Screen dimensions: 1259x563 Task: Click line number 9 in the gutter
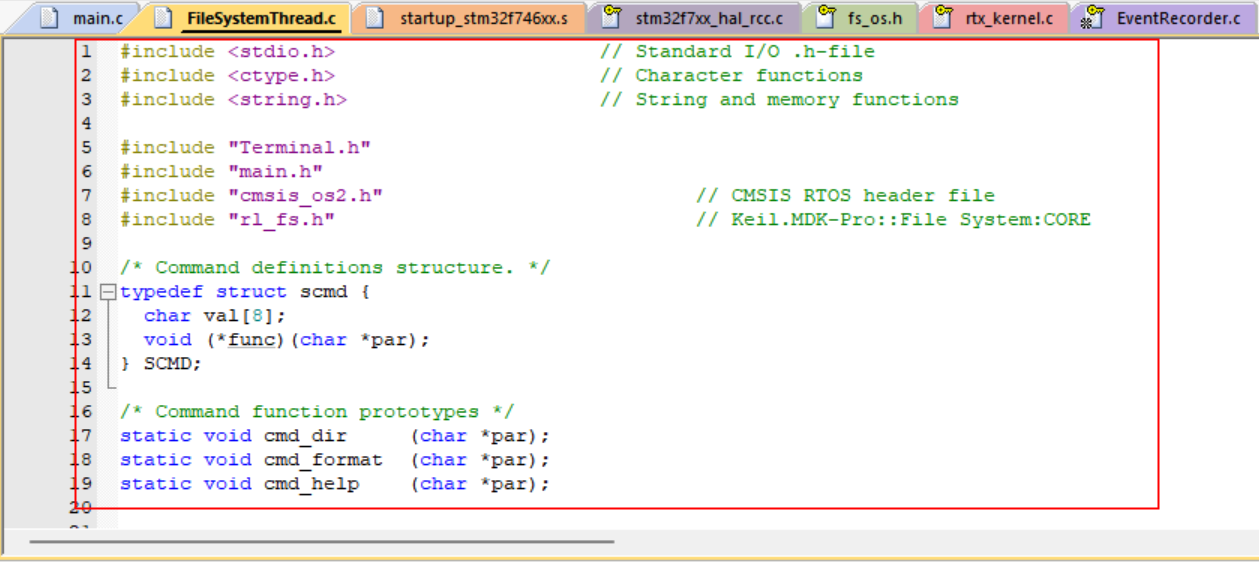tap(86, 244)
